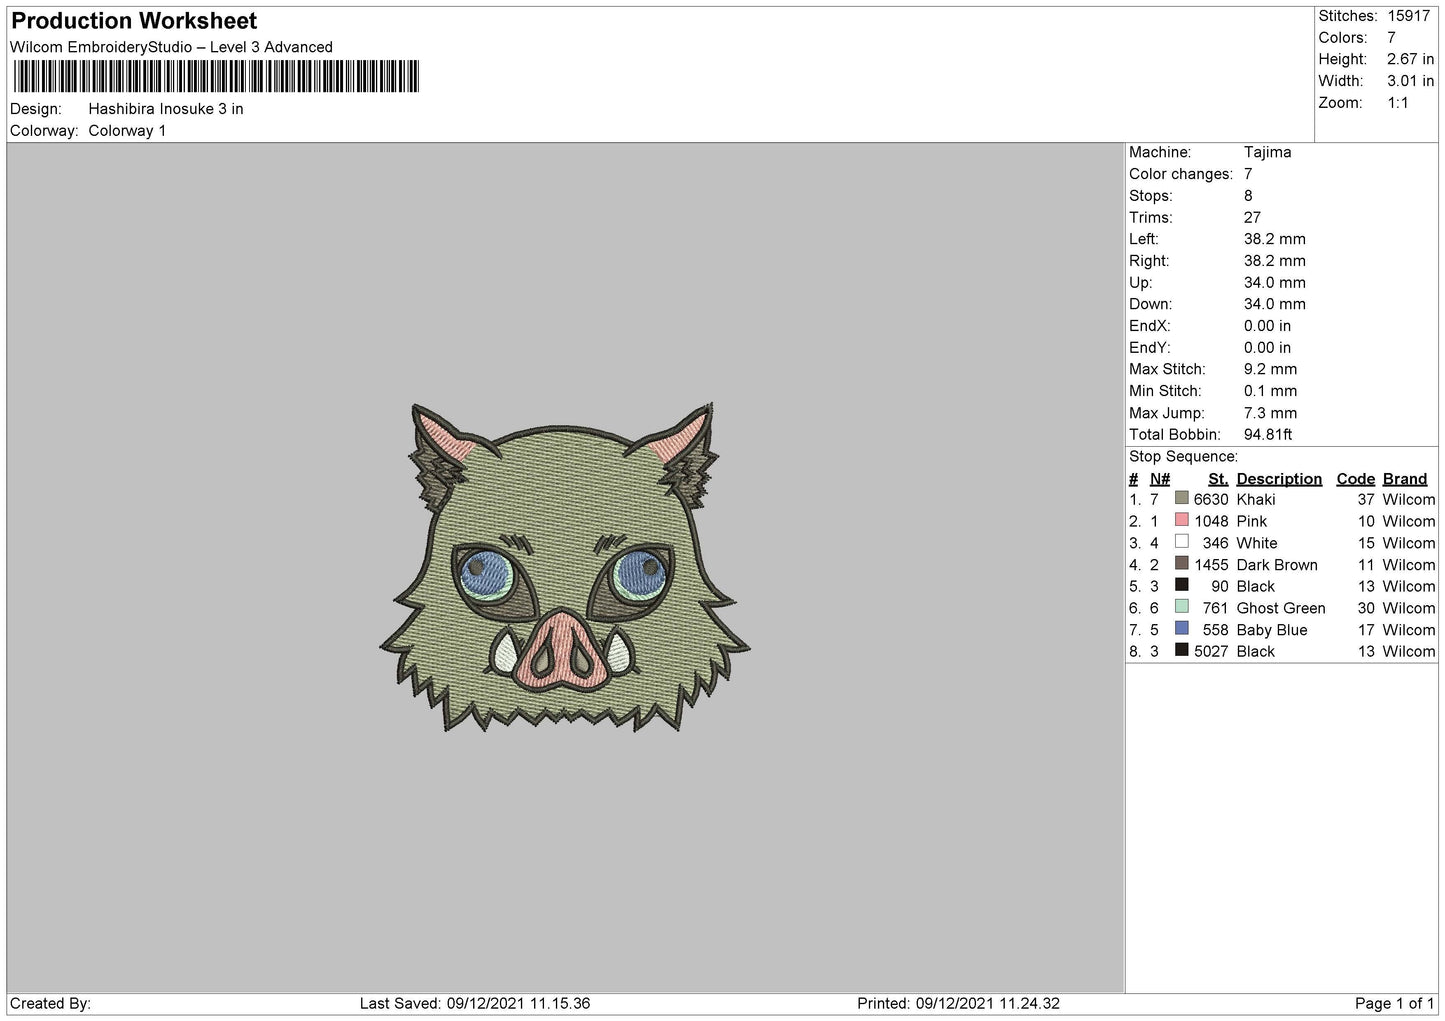This screenshot has height=1021, width=1445.
Task: Click the 'Last Saved: 09/12/2021 11.15.36' footer
Action: coord(475,1003)
